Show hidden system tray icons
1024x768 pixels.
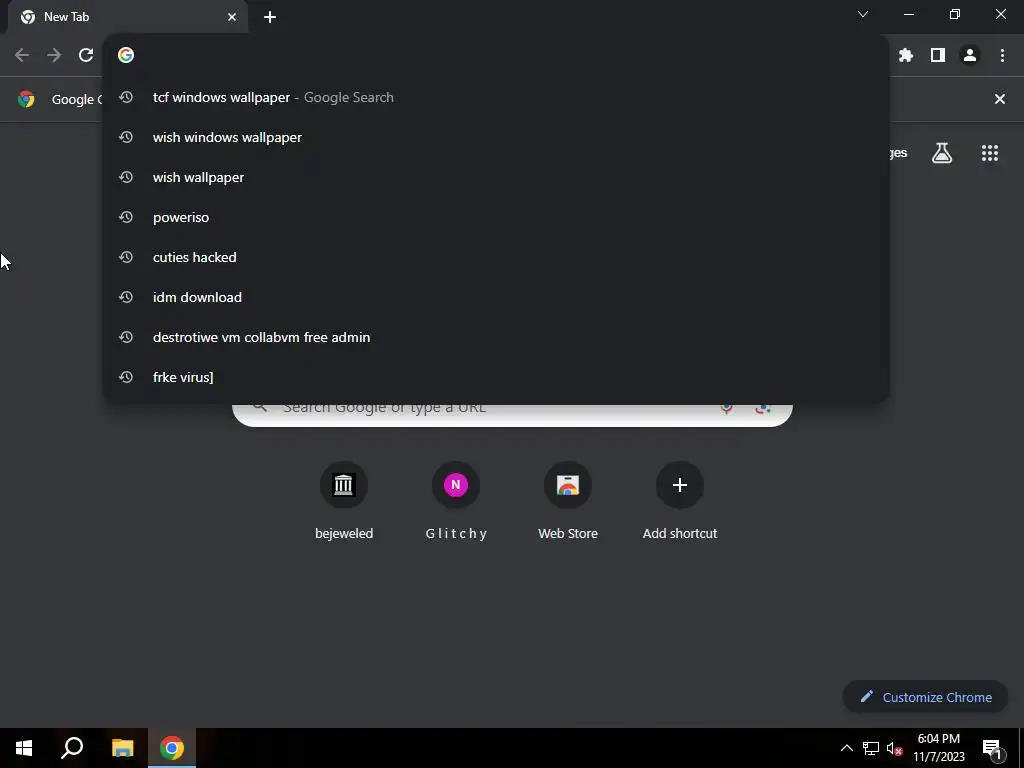pyautogui.click(x=846, y=748)
